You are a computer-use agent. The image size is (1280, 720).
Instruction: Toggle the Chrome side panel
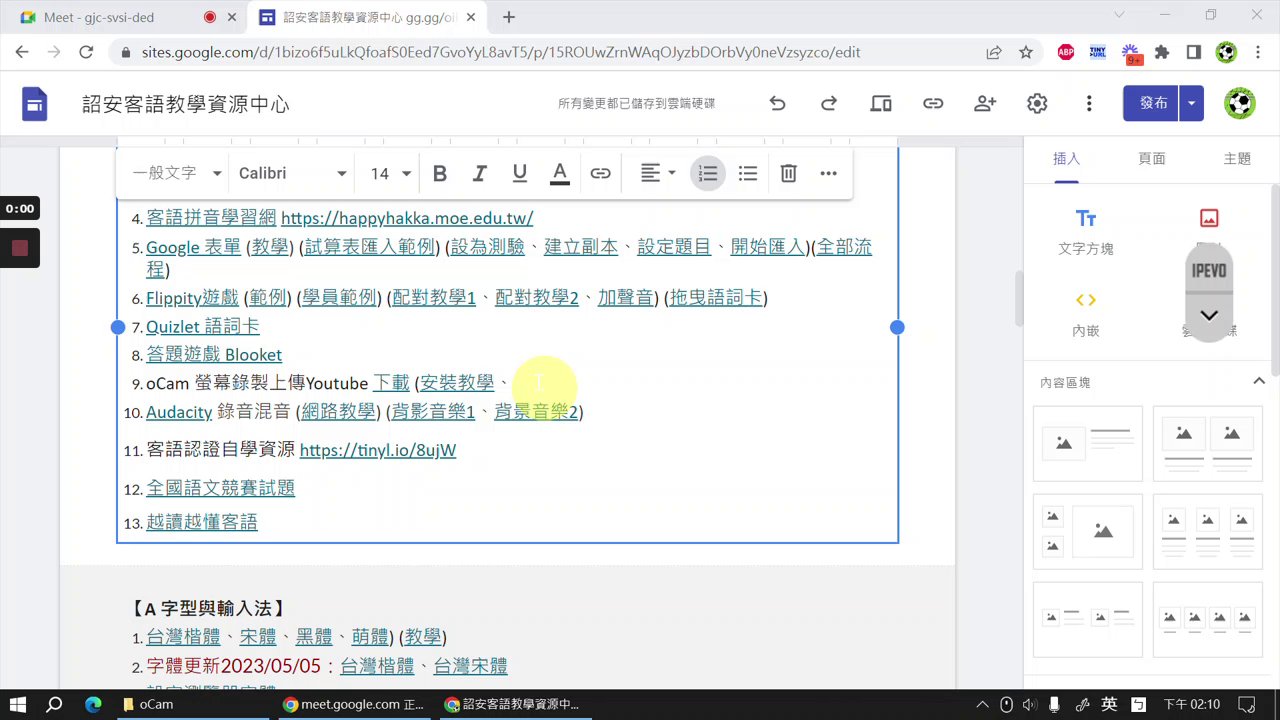[x=1194, y=53]
